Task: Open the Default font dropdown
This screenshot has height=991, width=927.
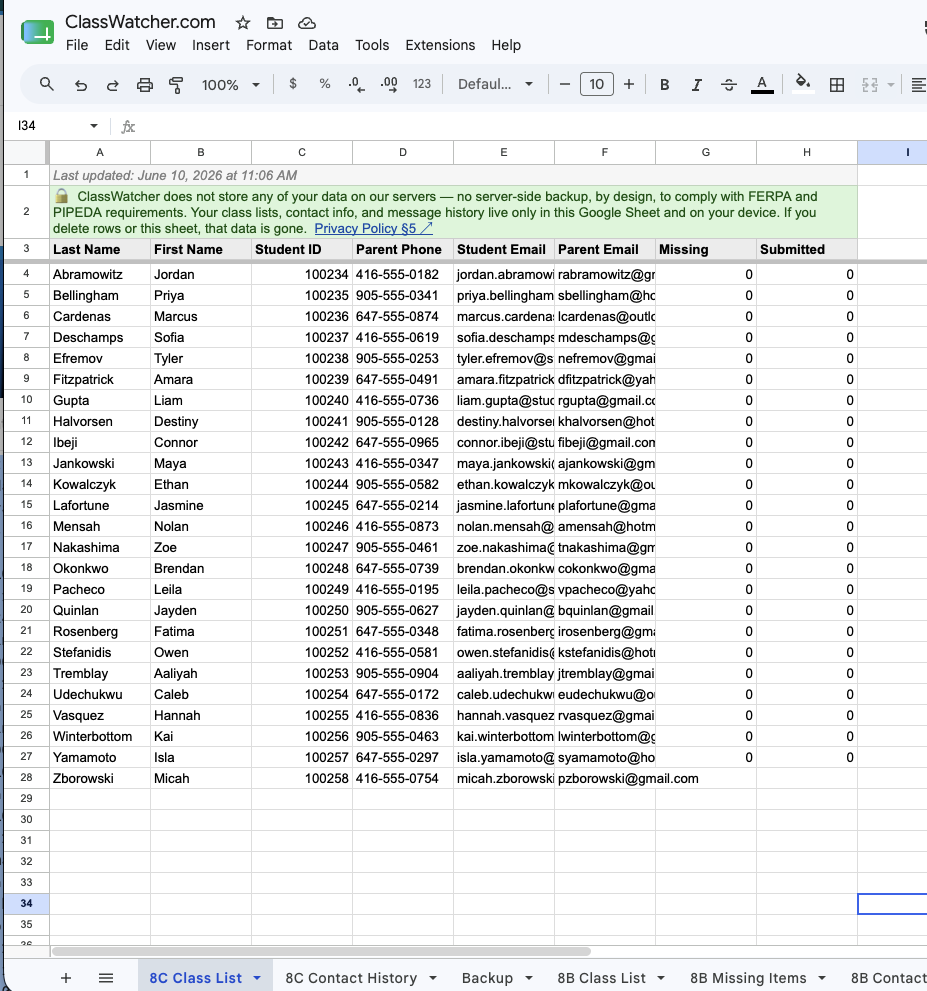Action: [495, 84]
